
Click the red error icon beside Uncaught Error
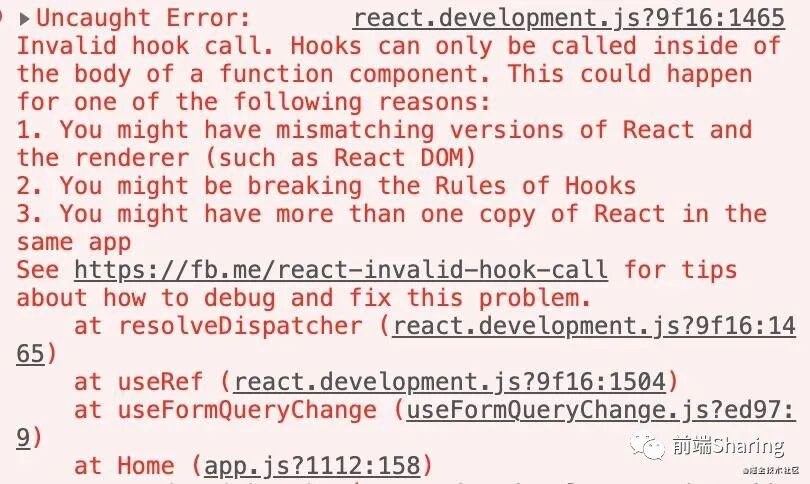pyautogui.click(x=1, y=18)
